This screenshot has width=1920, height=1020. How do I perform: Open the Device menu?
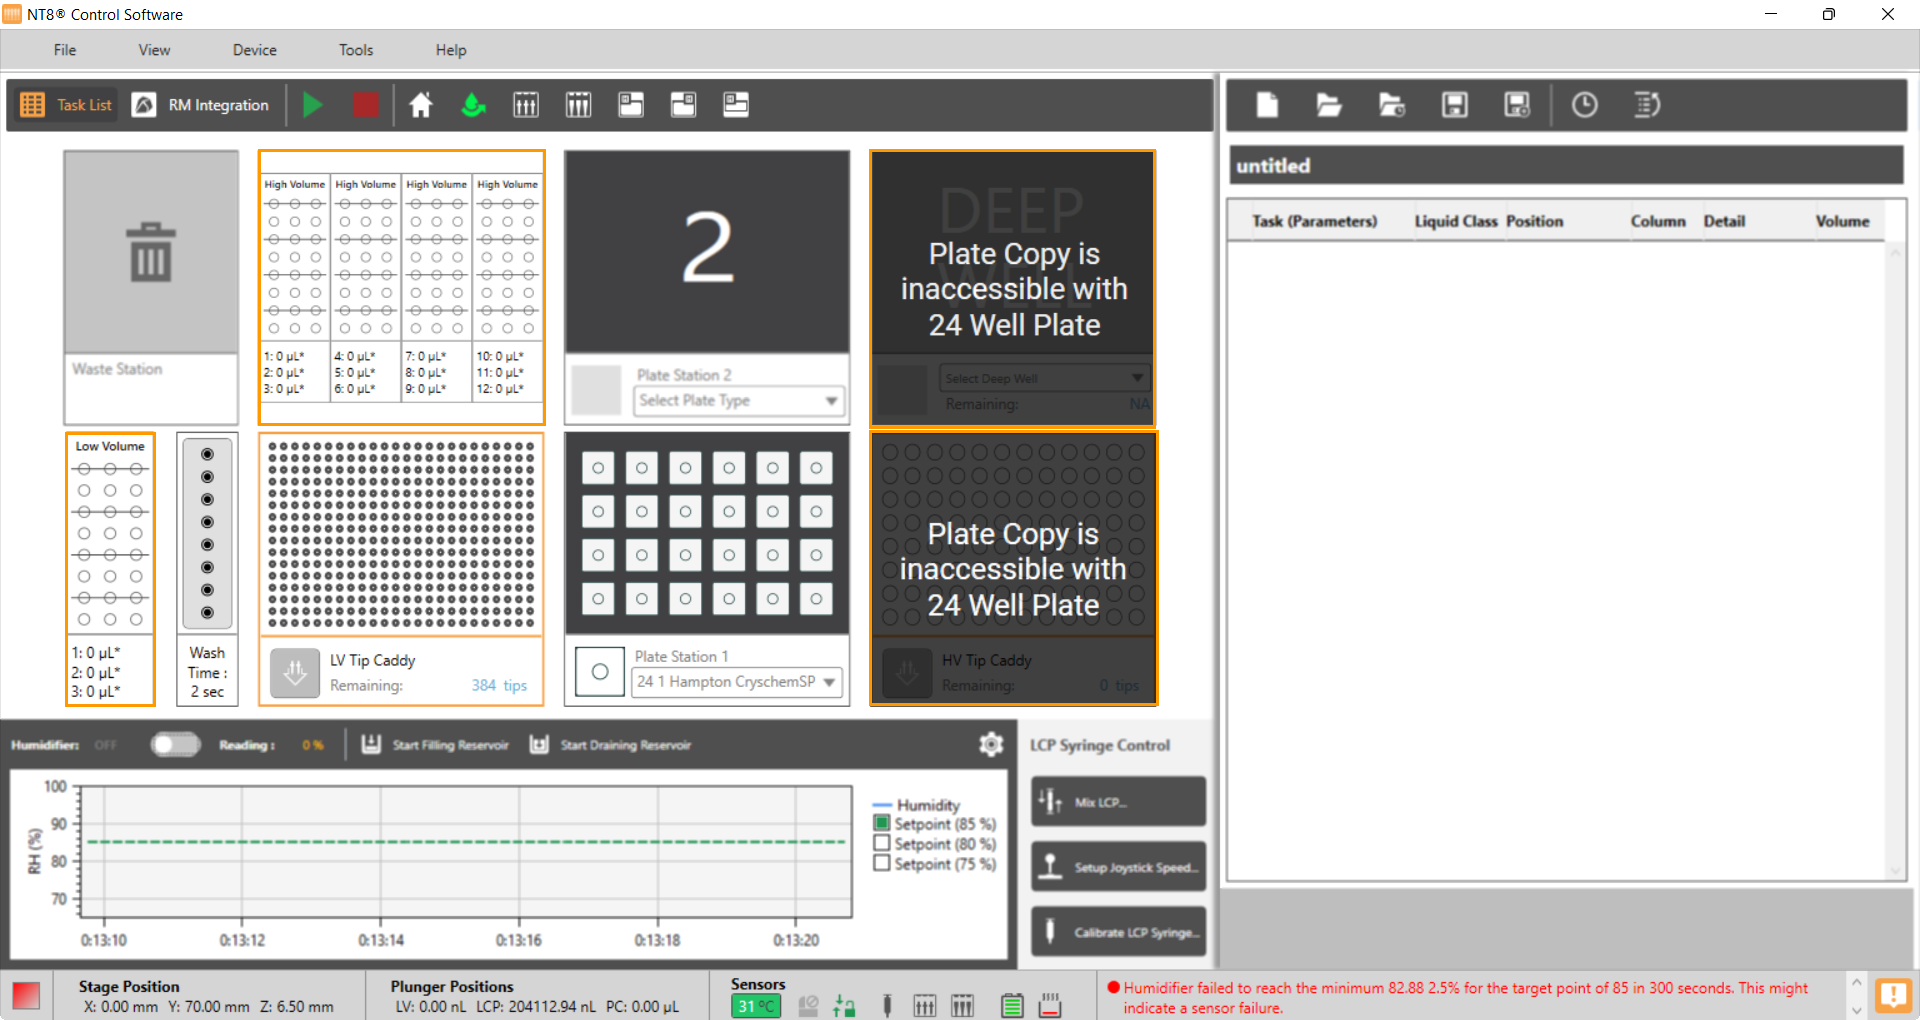254,50
